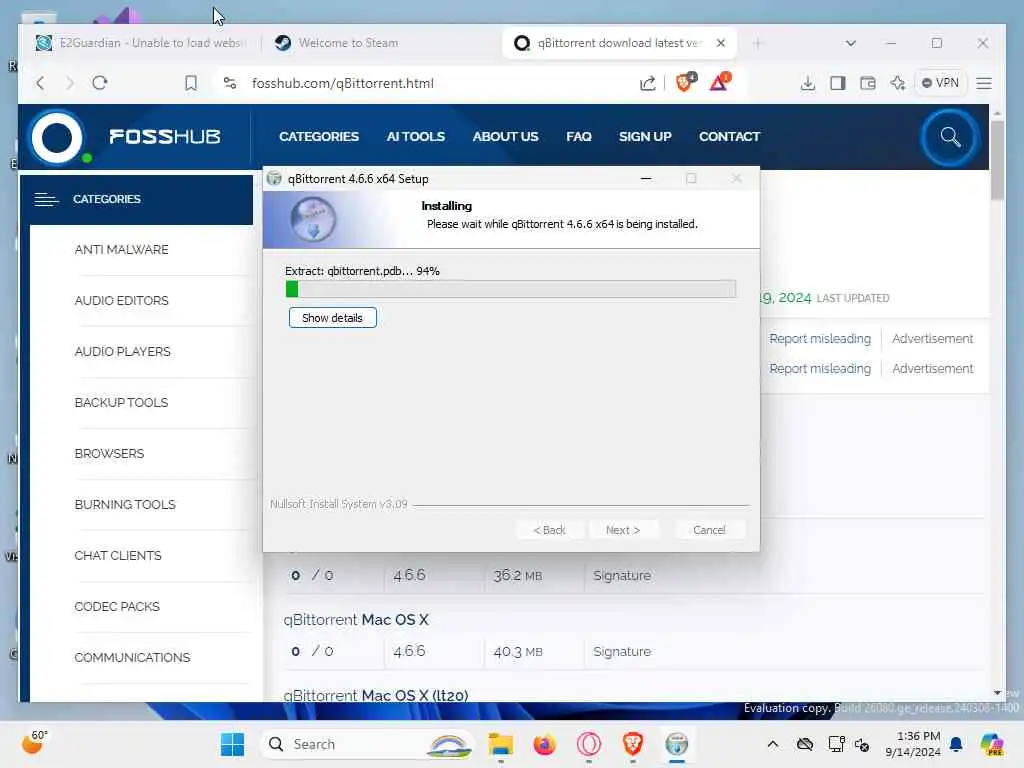Viewport: 1024px width, 768px height.
Task: Open CODEC PACKS category
Action: (x=117, y=606)
